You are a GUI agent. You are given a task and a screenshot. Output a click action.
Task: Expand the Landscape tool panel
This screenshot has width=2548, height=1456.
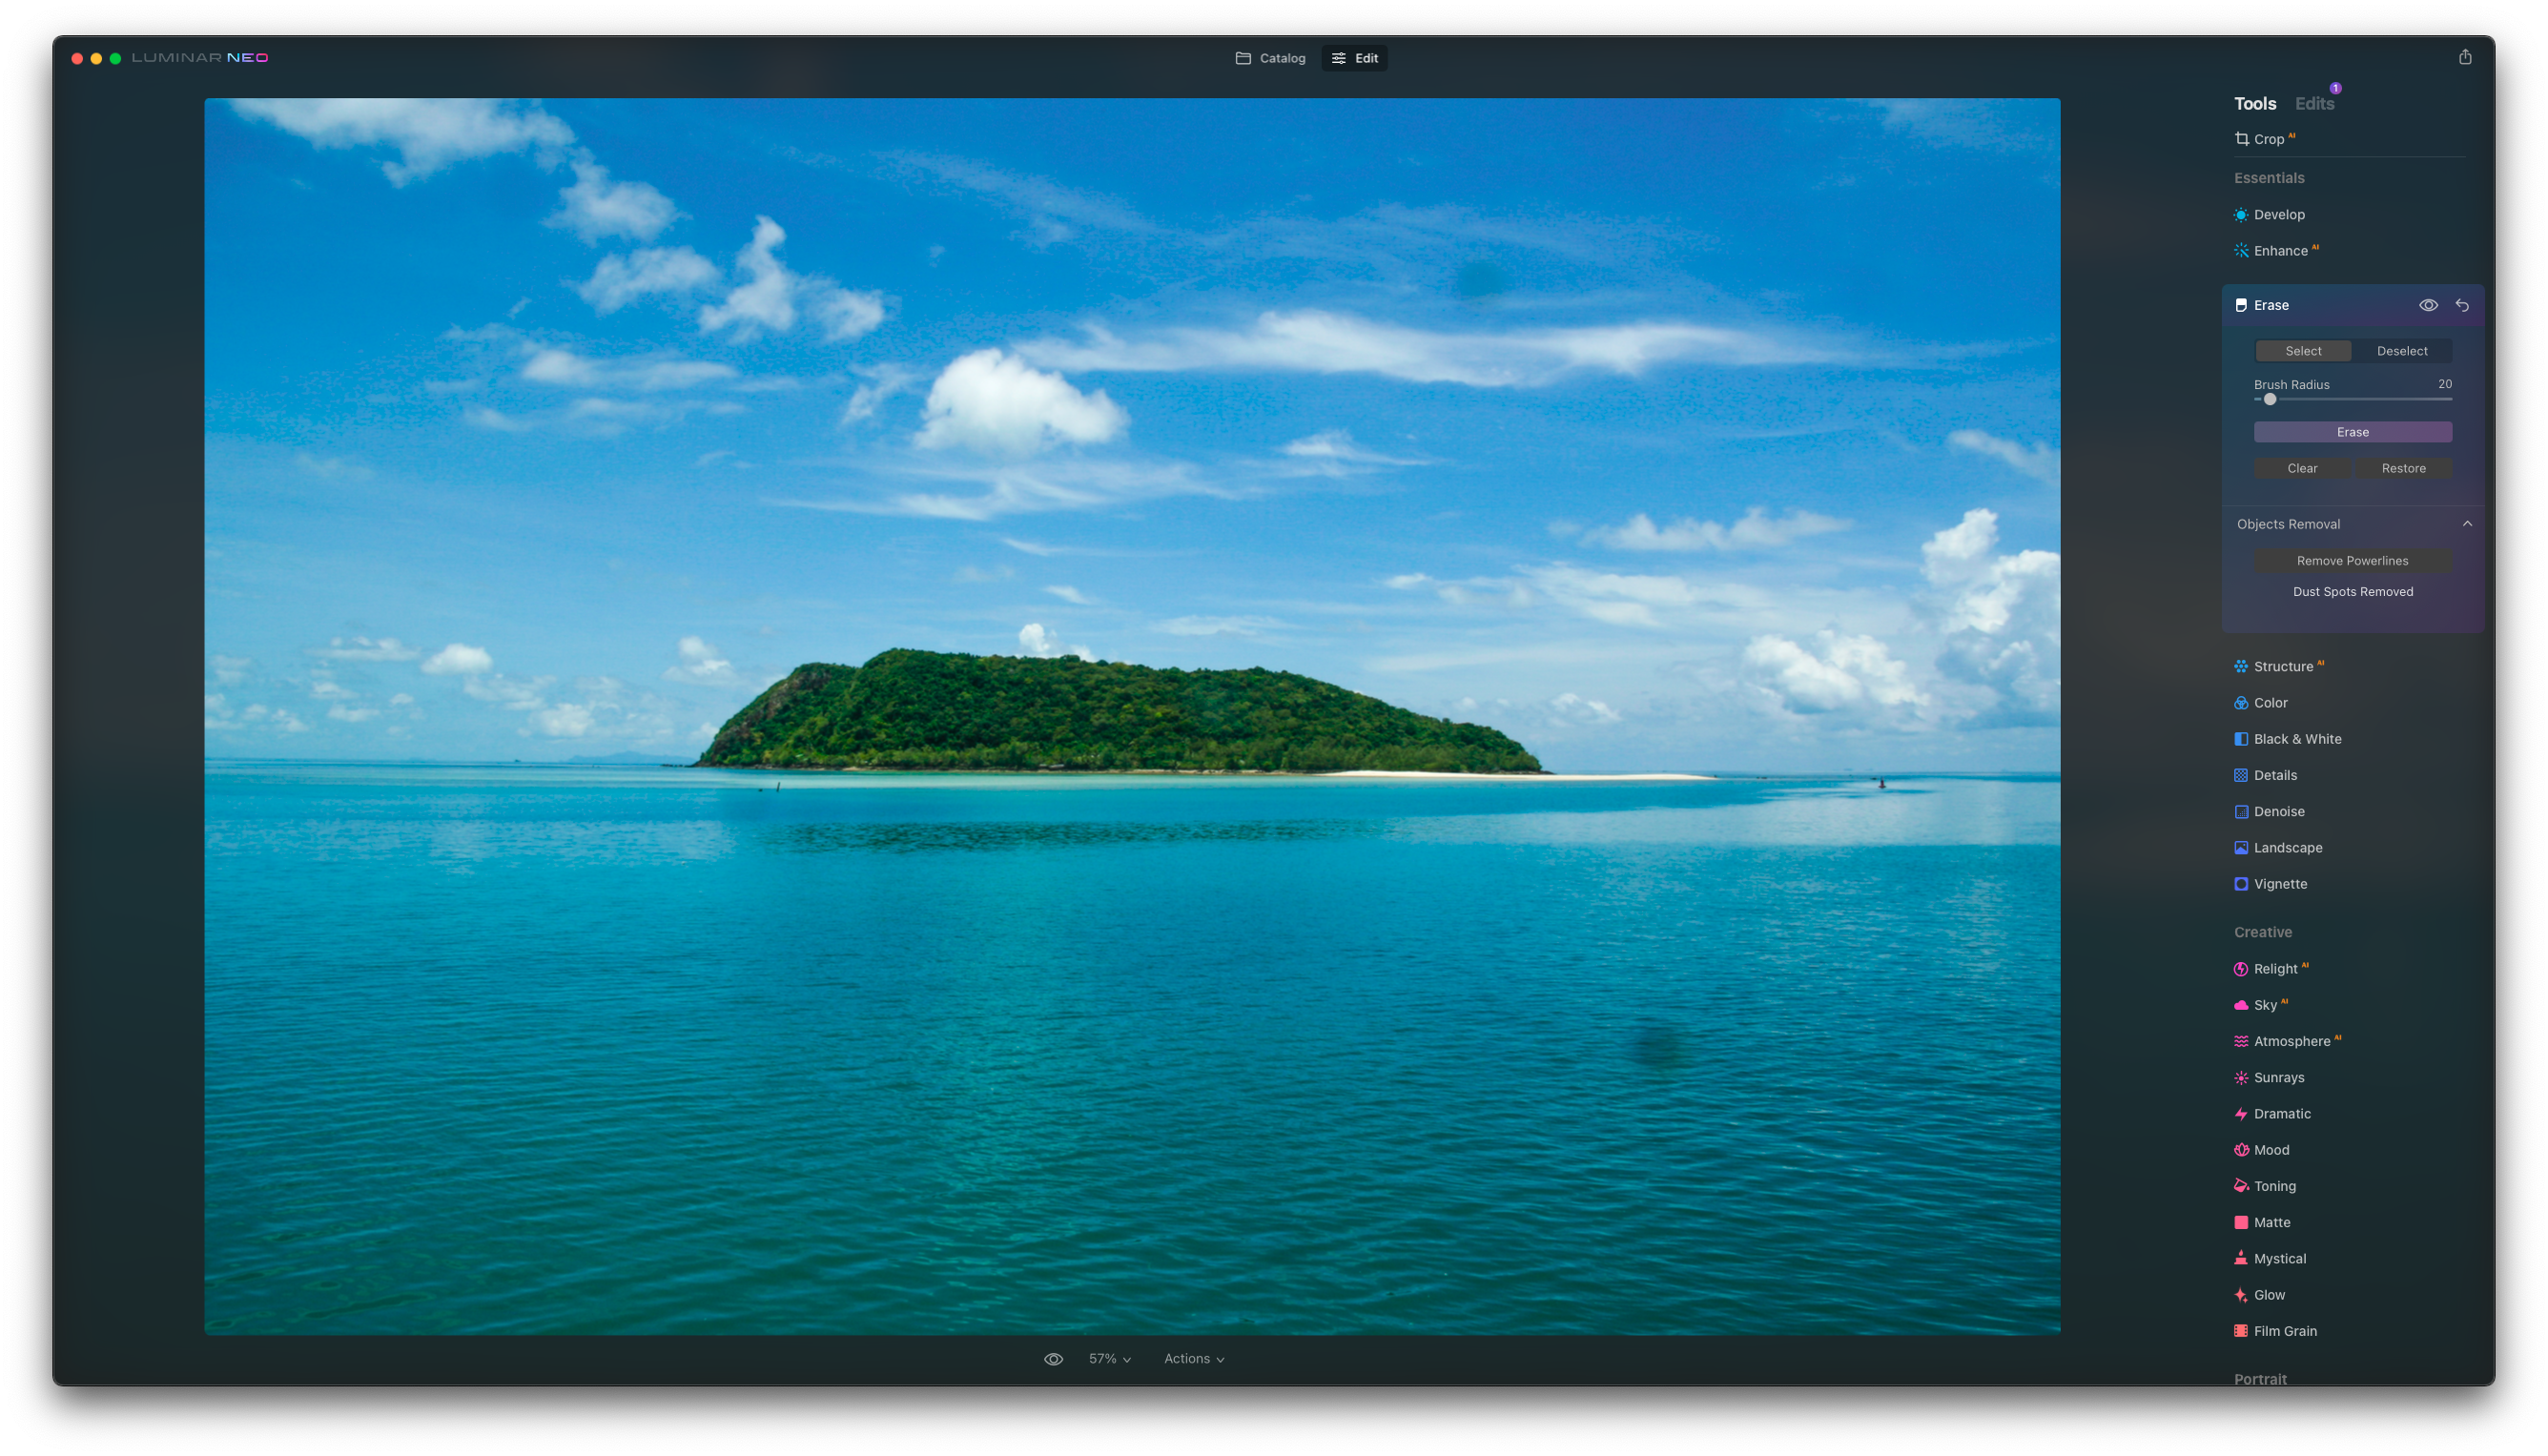point(2286,847)
